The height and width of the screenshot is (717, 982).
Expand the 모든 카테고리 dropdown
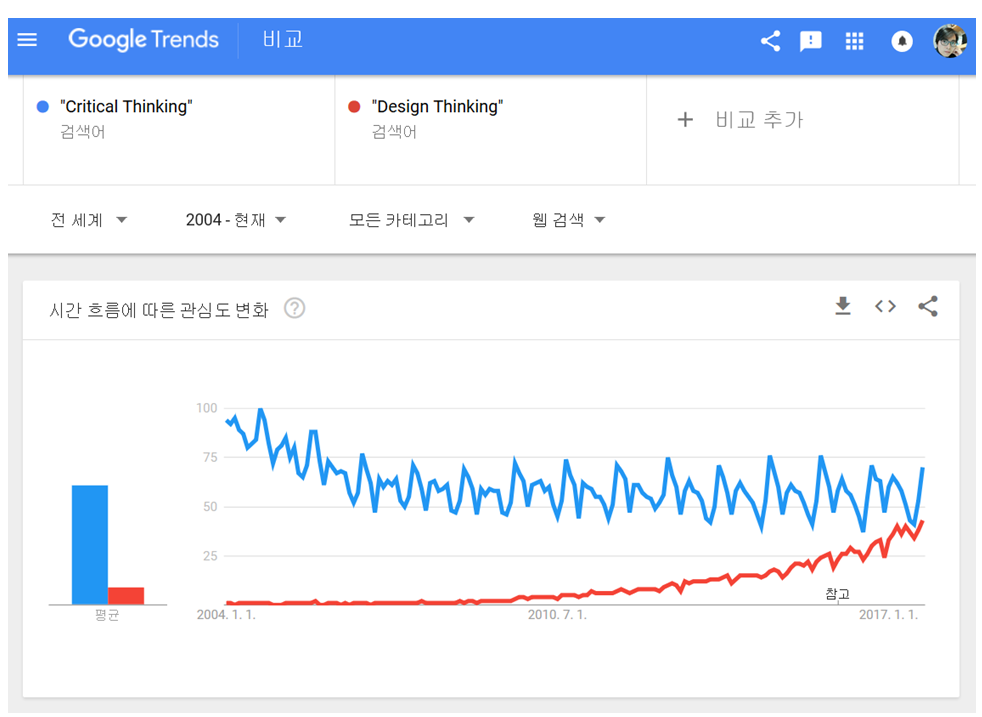[411, 220]
